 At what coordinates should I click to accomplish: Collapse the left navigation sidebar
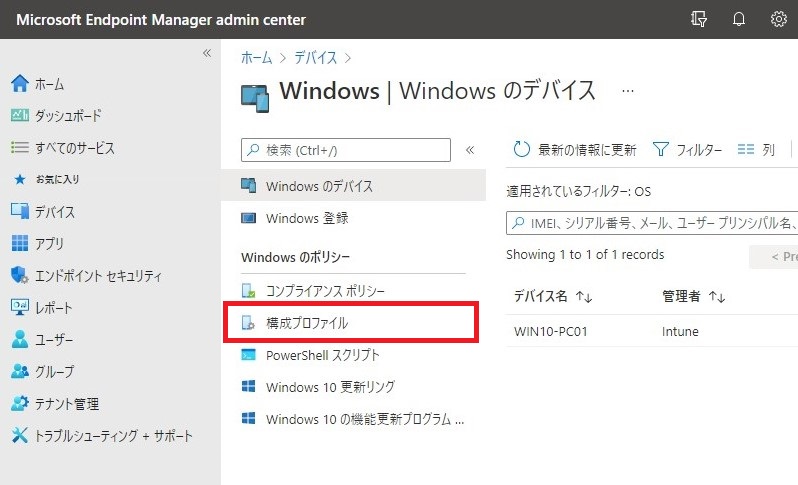point(207,53)
